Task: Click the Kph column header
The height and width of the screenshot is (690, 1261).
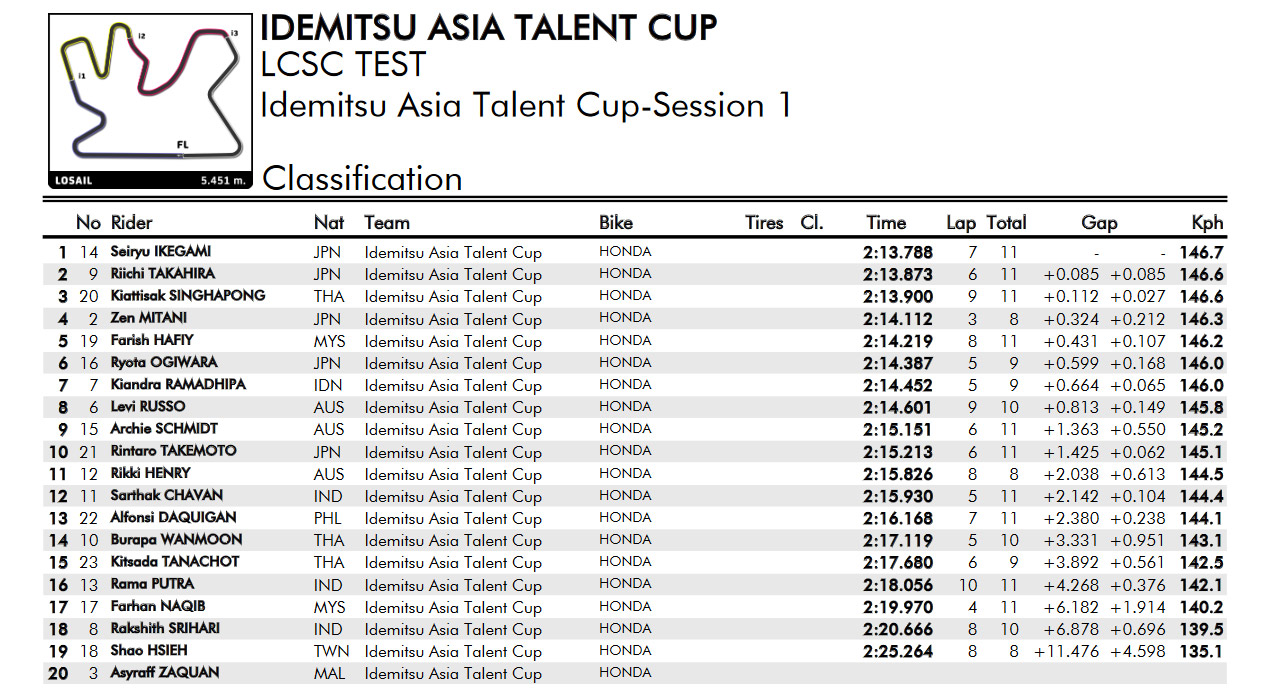Action: pyautogui.click(x=1207, y=223)
